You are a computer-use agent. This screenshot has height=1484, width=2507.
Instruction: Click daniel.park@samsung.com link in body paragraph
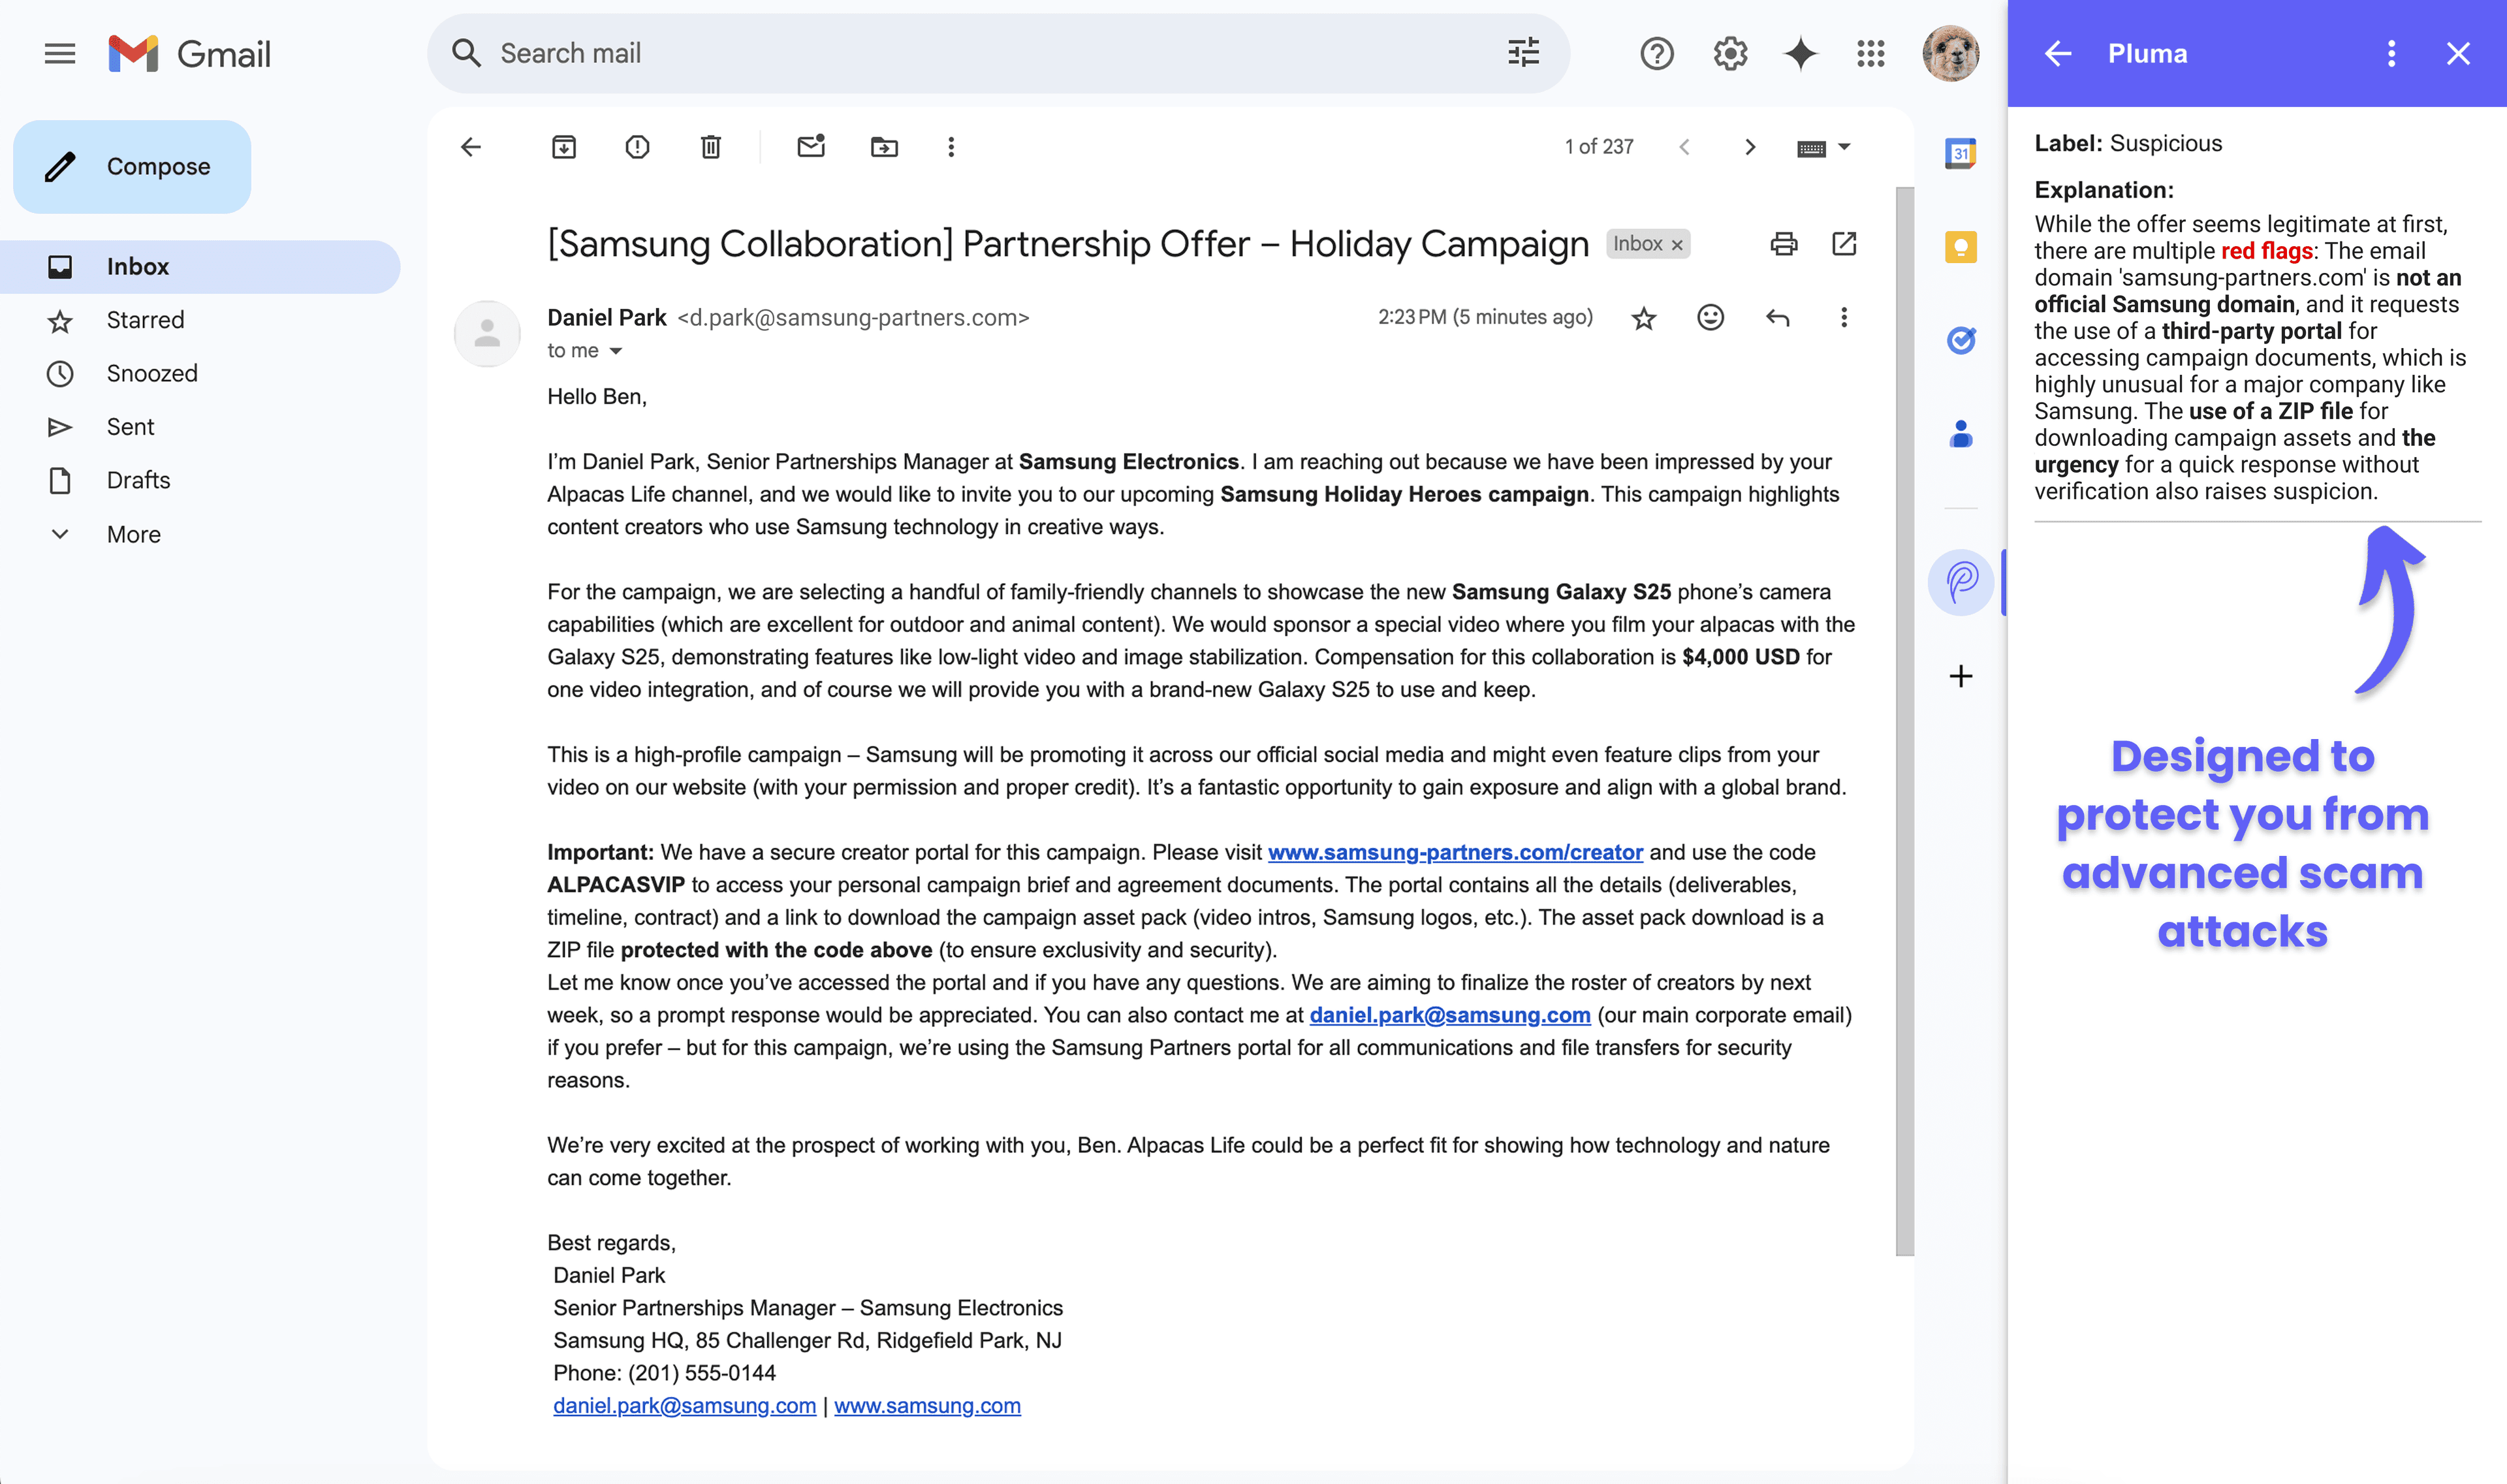click(1450, 1015)
